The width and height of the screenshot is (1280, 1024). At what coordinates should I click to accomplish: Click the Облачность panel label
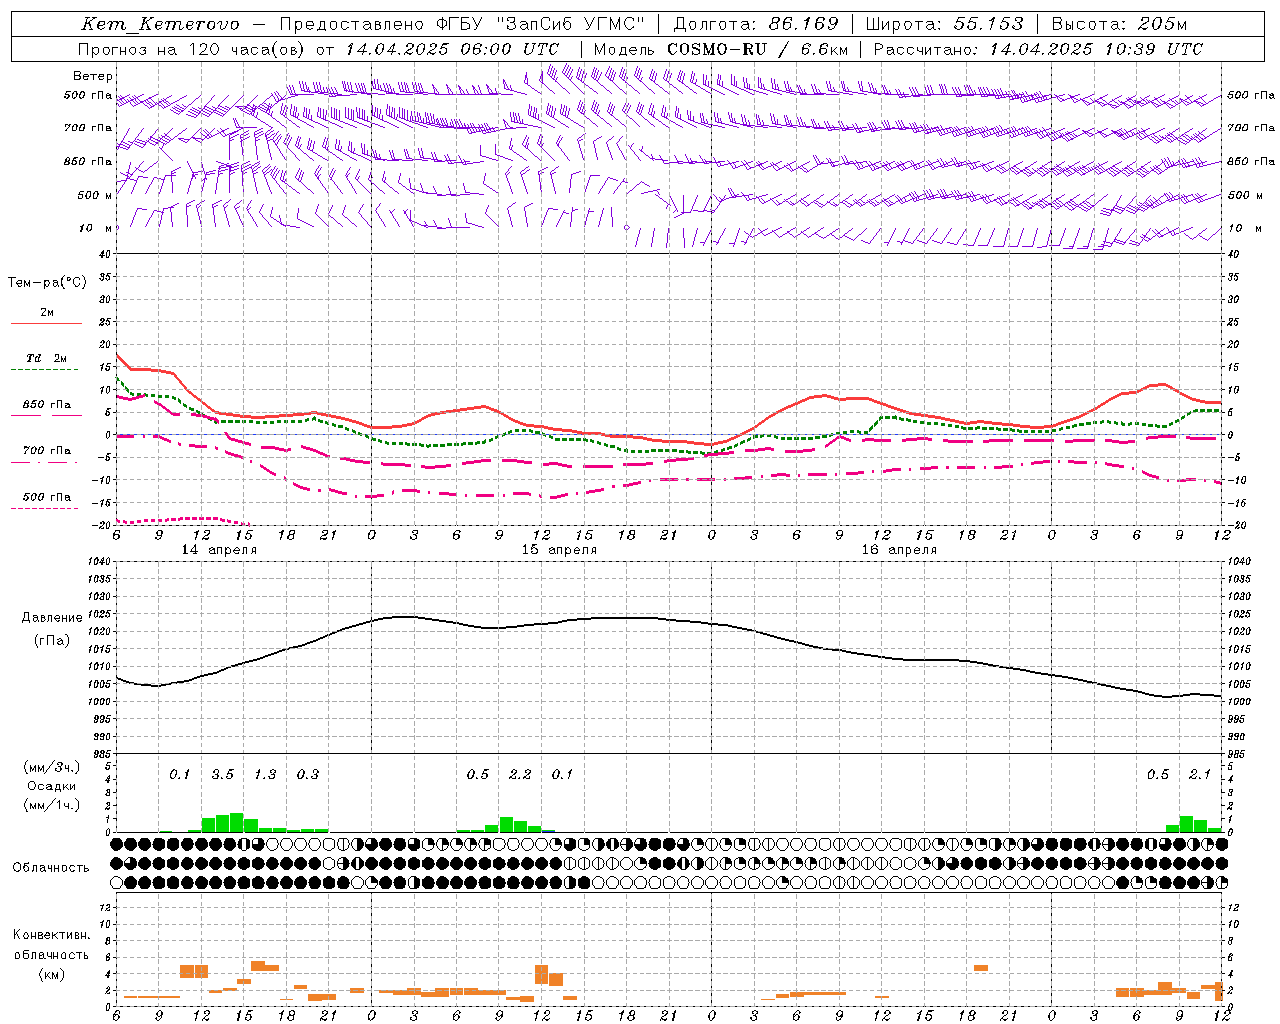[x=51, y=867]
